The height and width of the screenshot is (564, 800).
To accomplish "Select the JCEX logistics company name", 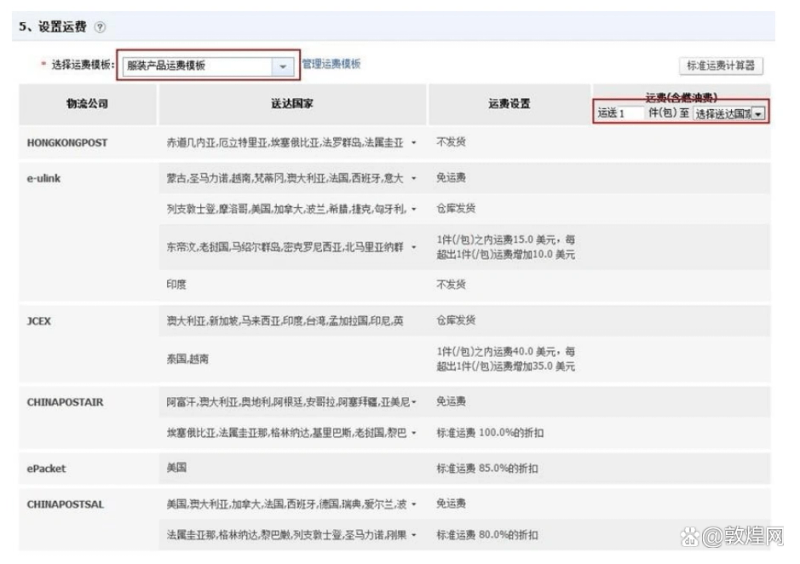I will [39, 321].
